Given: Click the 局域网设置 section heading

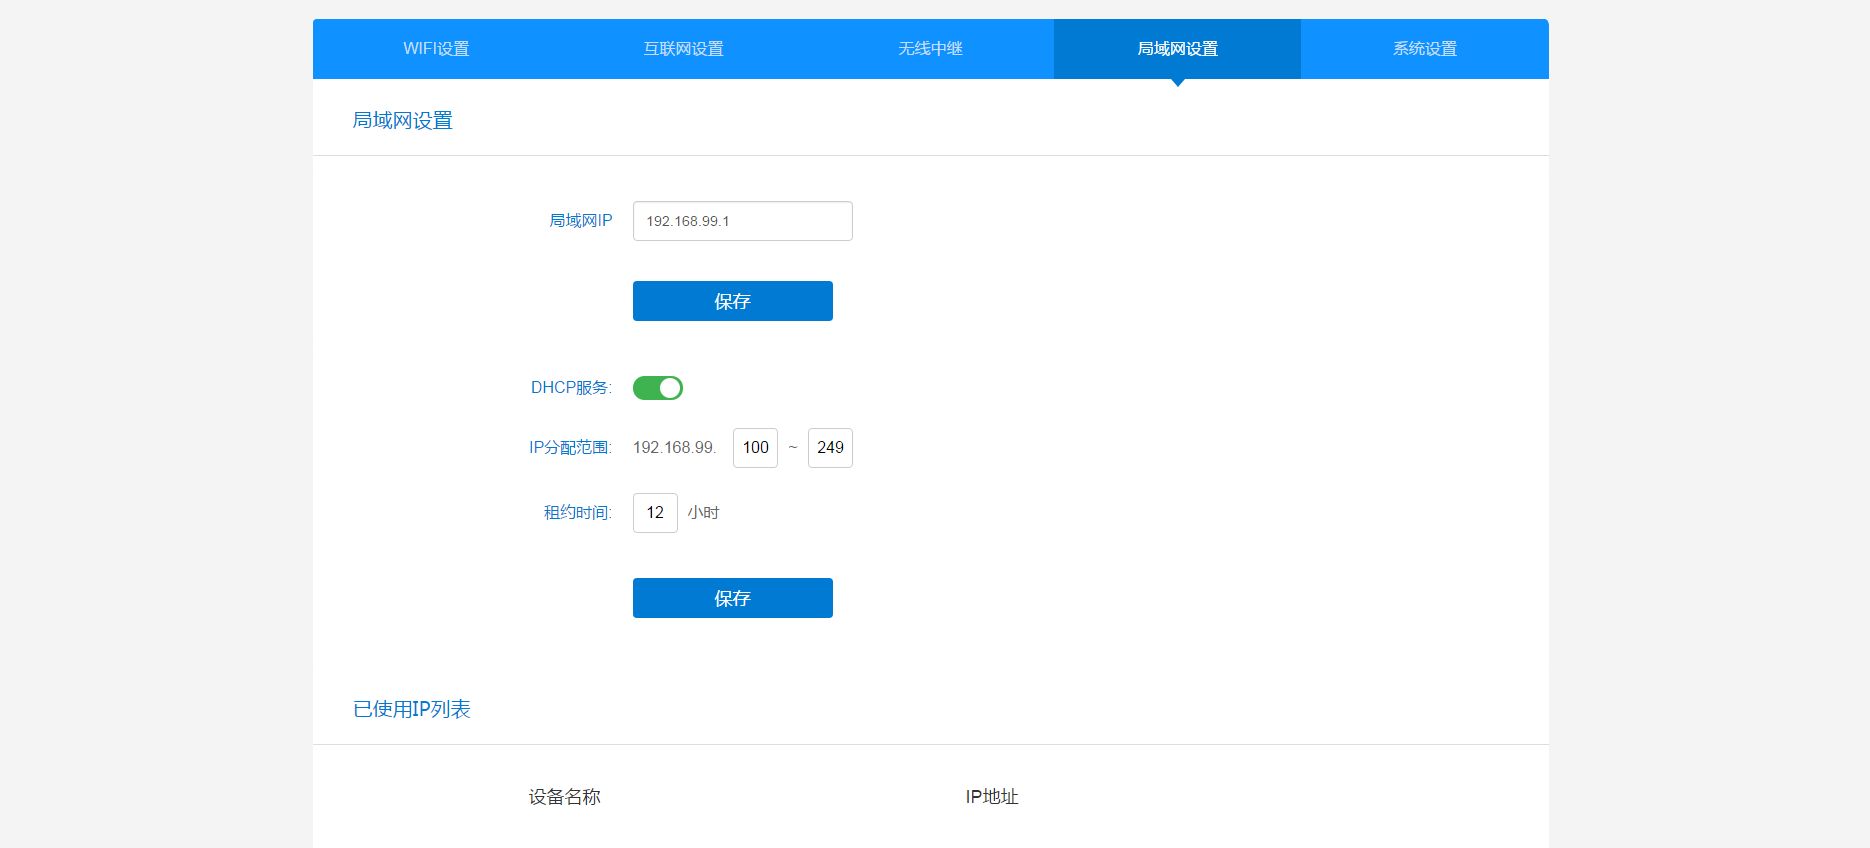Looking at the screenshot, I should tap(402, 121).
